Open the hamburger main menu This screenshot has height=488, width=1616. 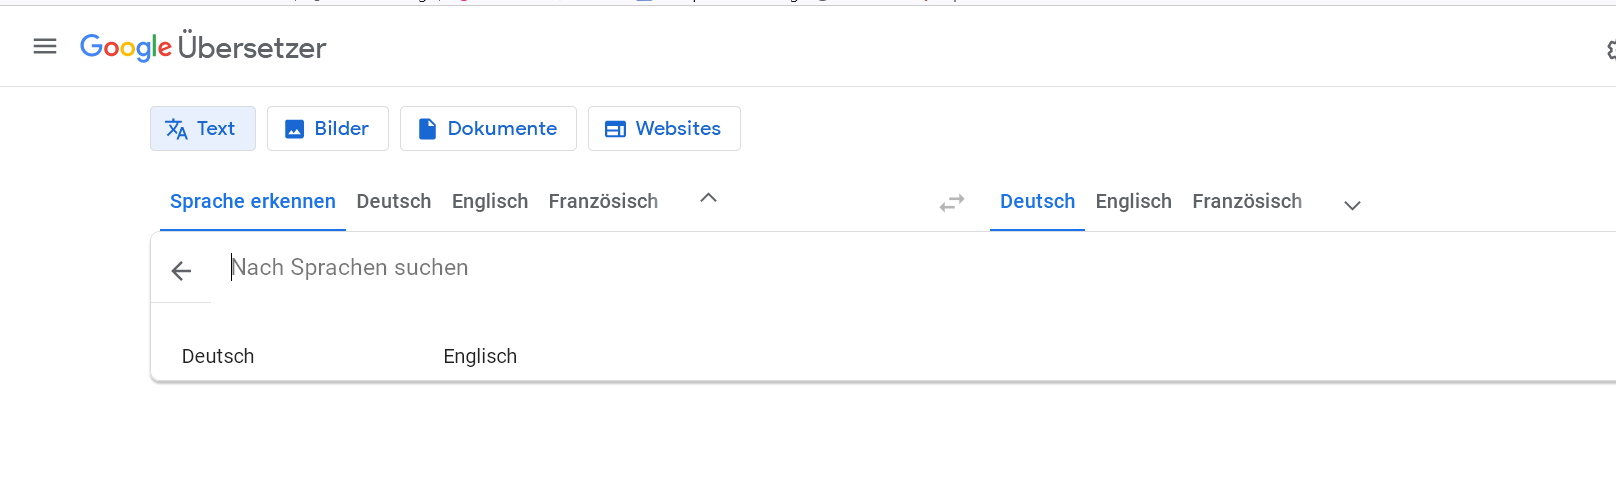pos(45,46)
